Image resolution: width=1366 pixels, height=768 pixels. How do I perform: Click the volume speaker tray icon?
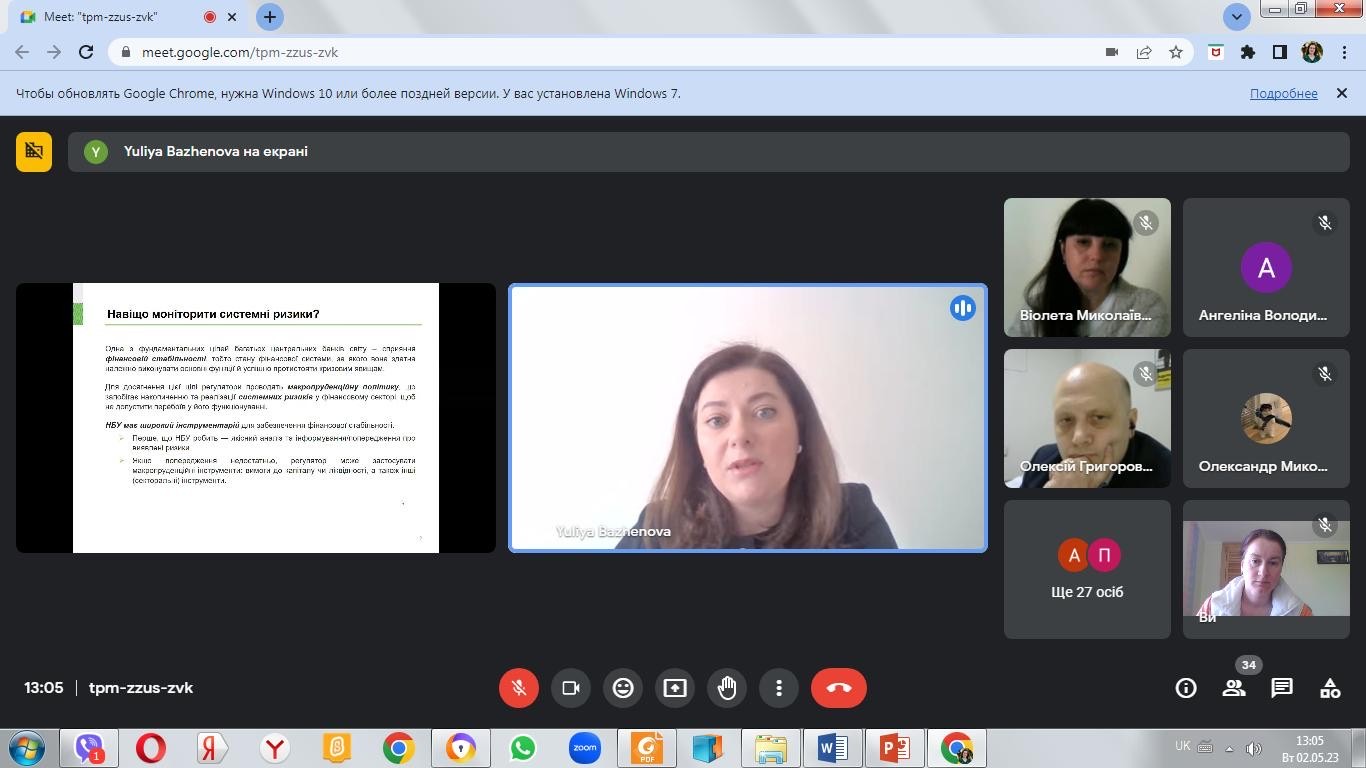click(x=1253, y=748)
